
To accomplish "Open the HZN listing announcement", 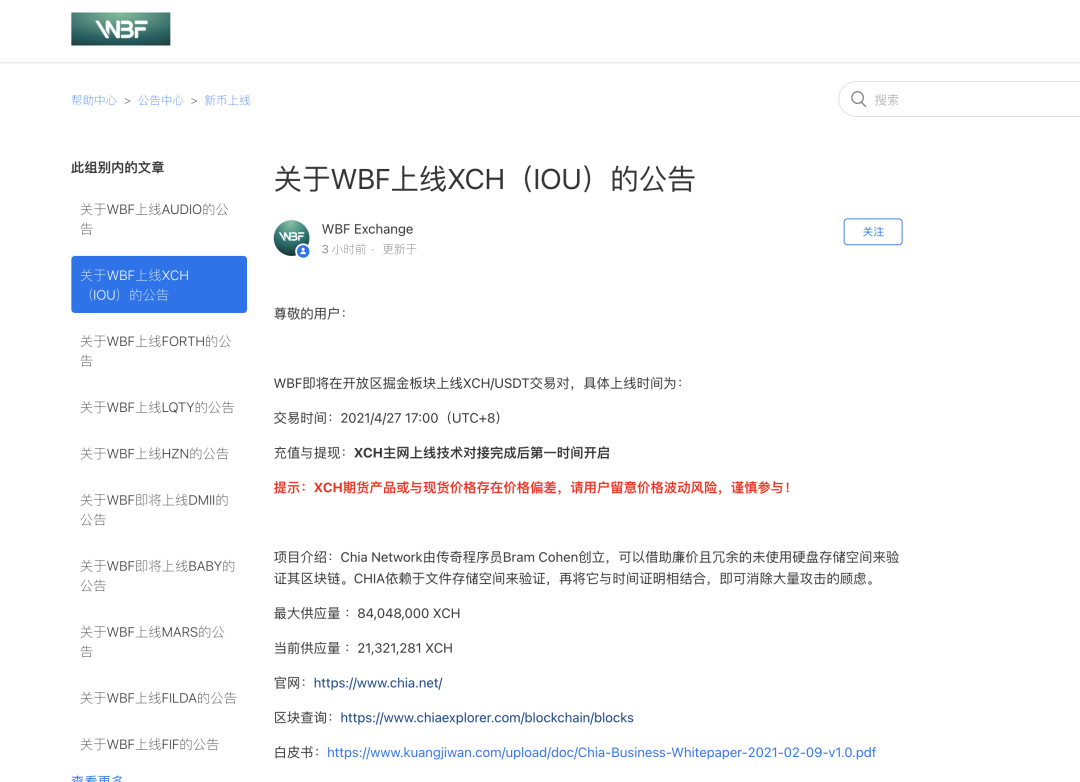I will point(154,453).
